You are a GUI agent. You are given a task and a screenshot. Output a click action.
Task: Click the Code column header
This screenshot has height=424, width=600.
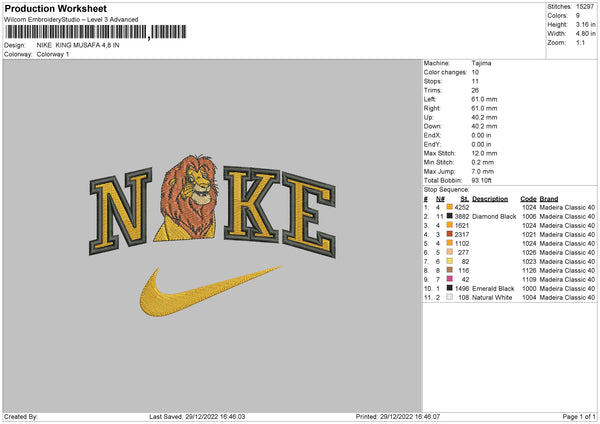528,199
